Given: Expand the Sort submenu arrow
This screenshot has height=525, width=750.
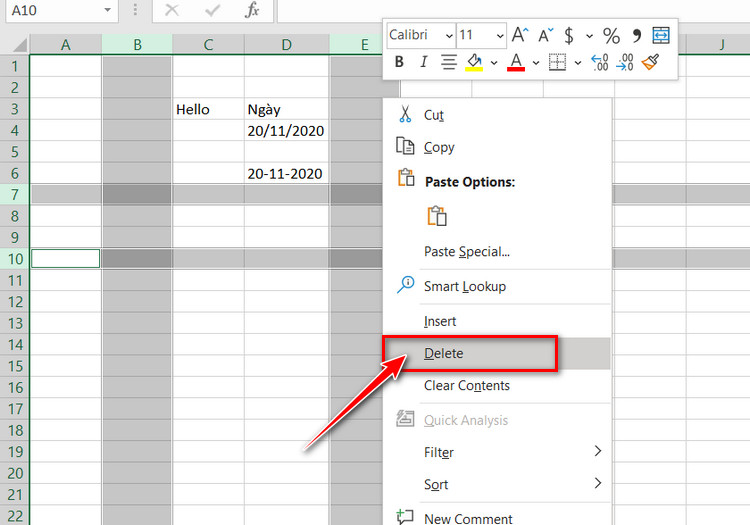Looking at the screenshot, I should 597,483.
